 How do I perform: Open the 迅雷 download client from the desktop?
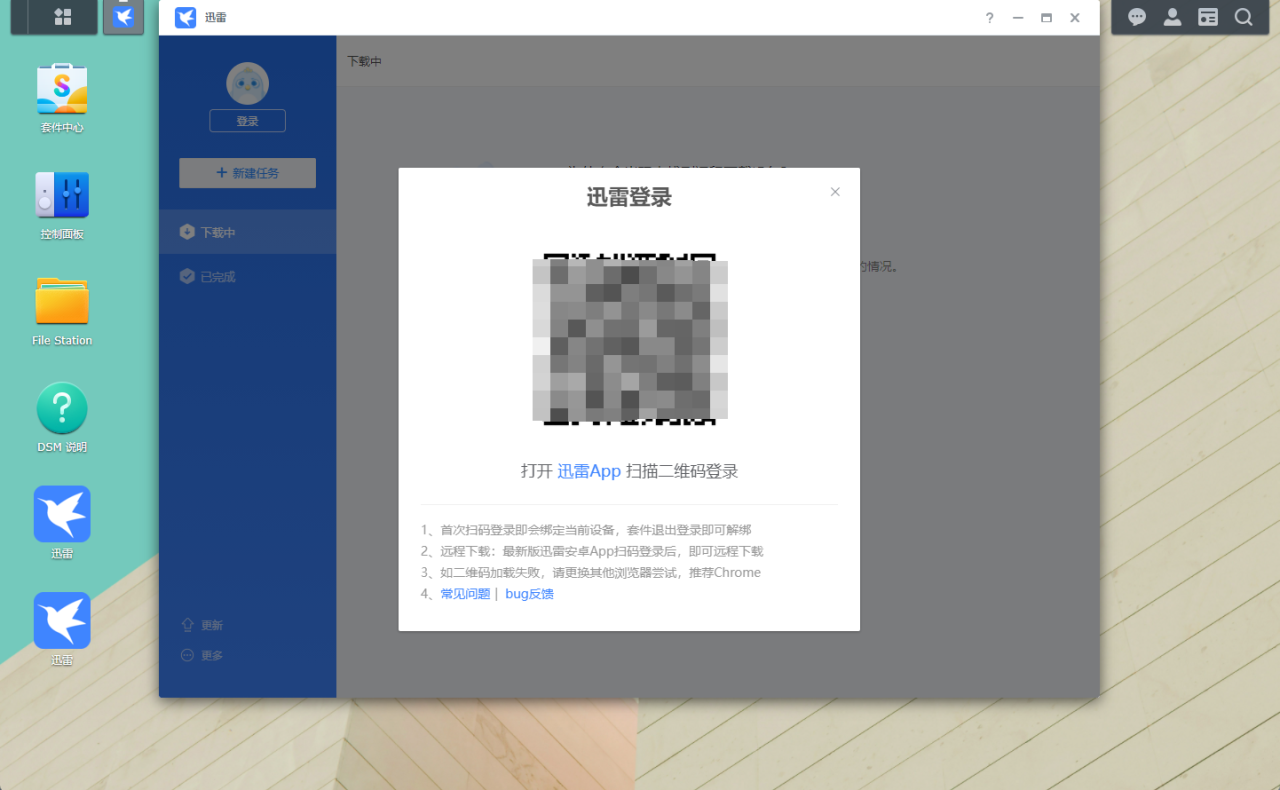tap(61, 513)
